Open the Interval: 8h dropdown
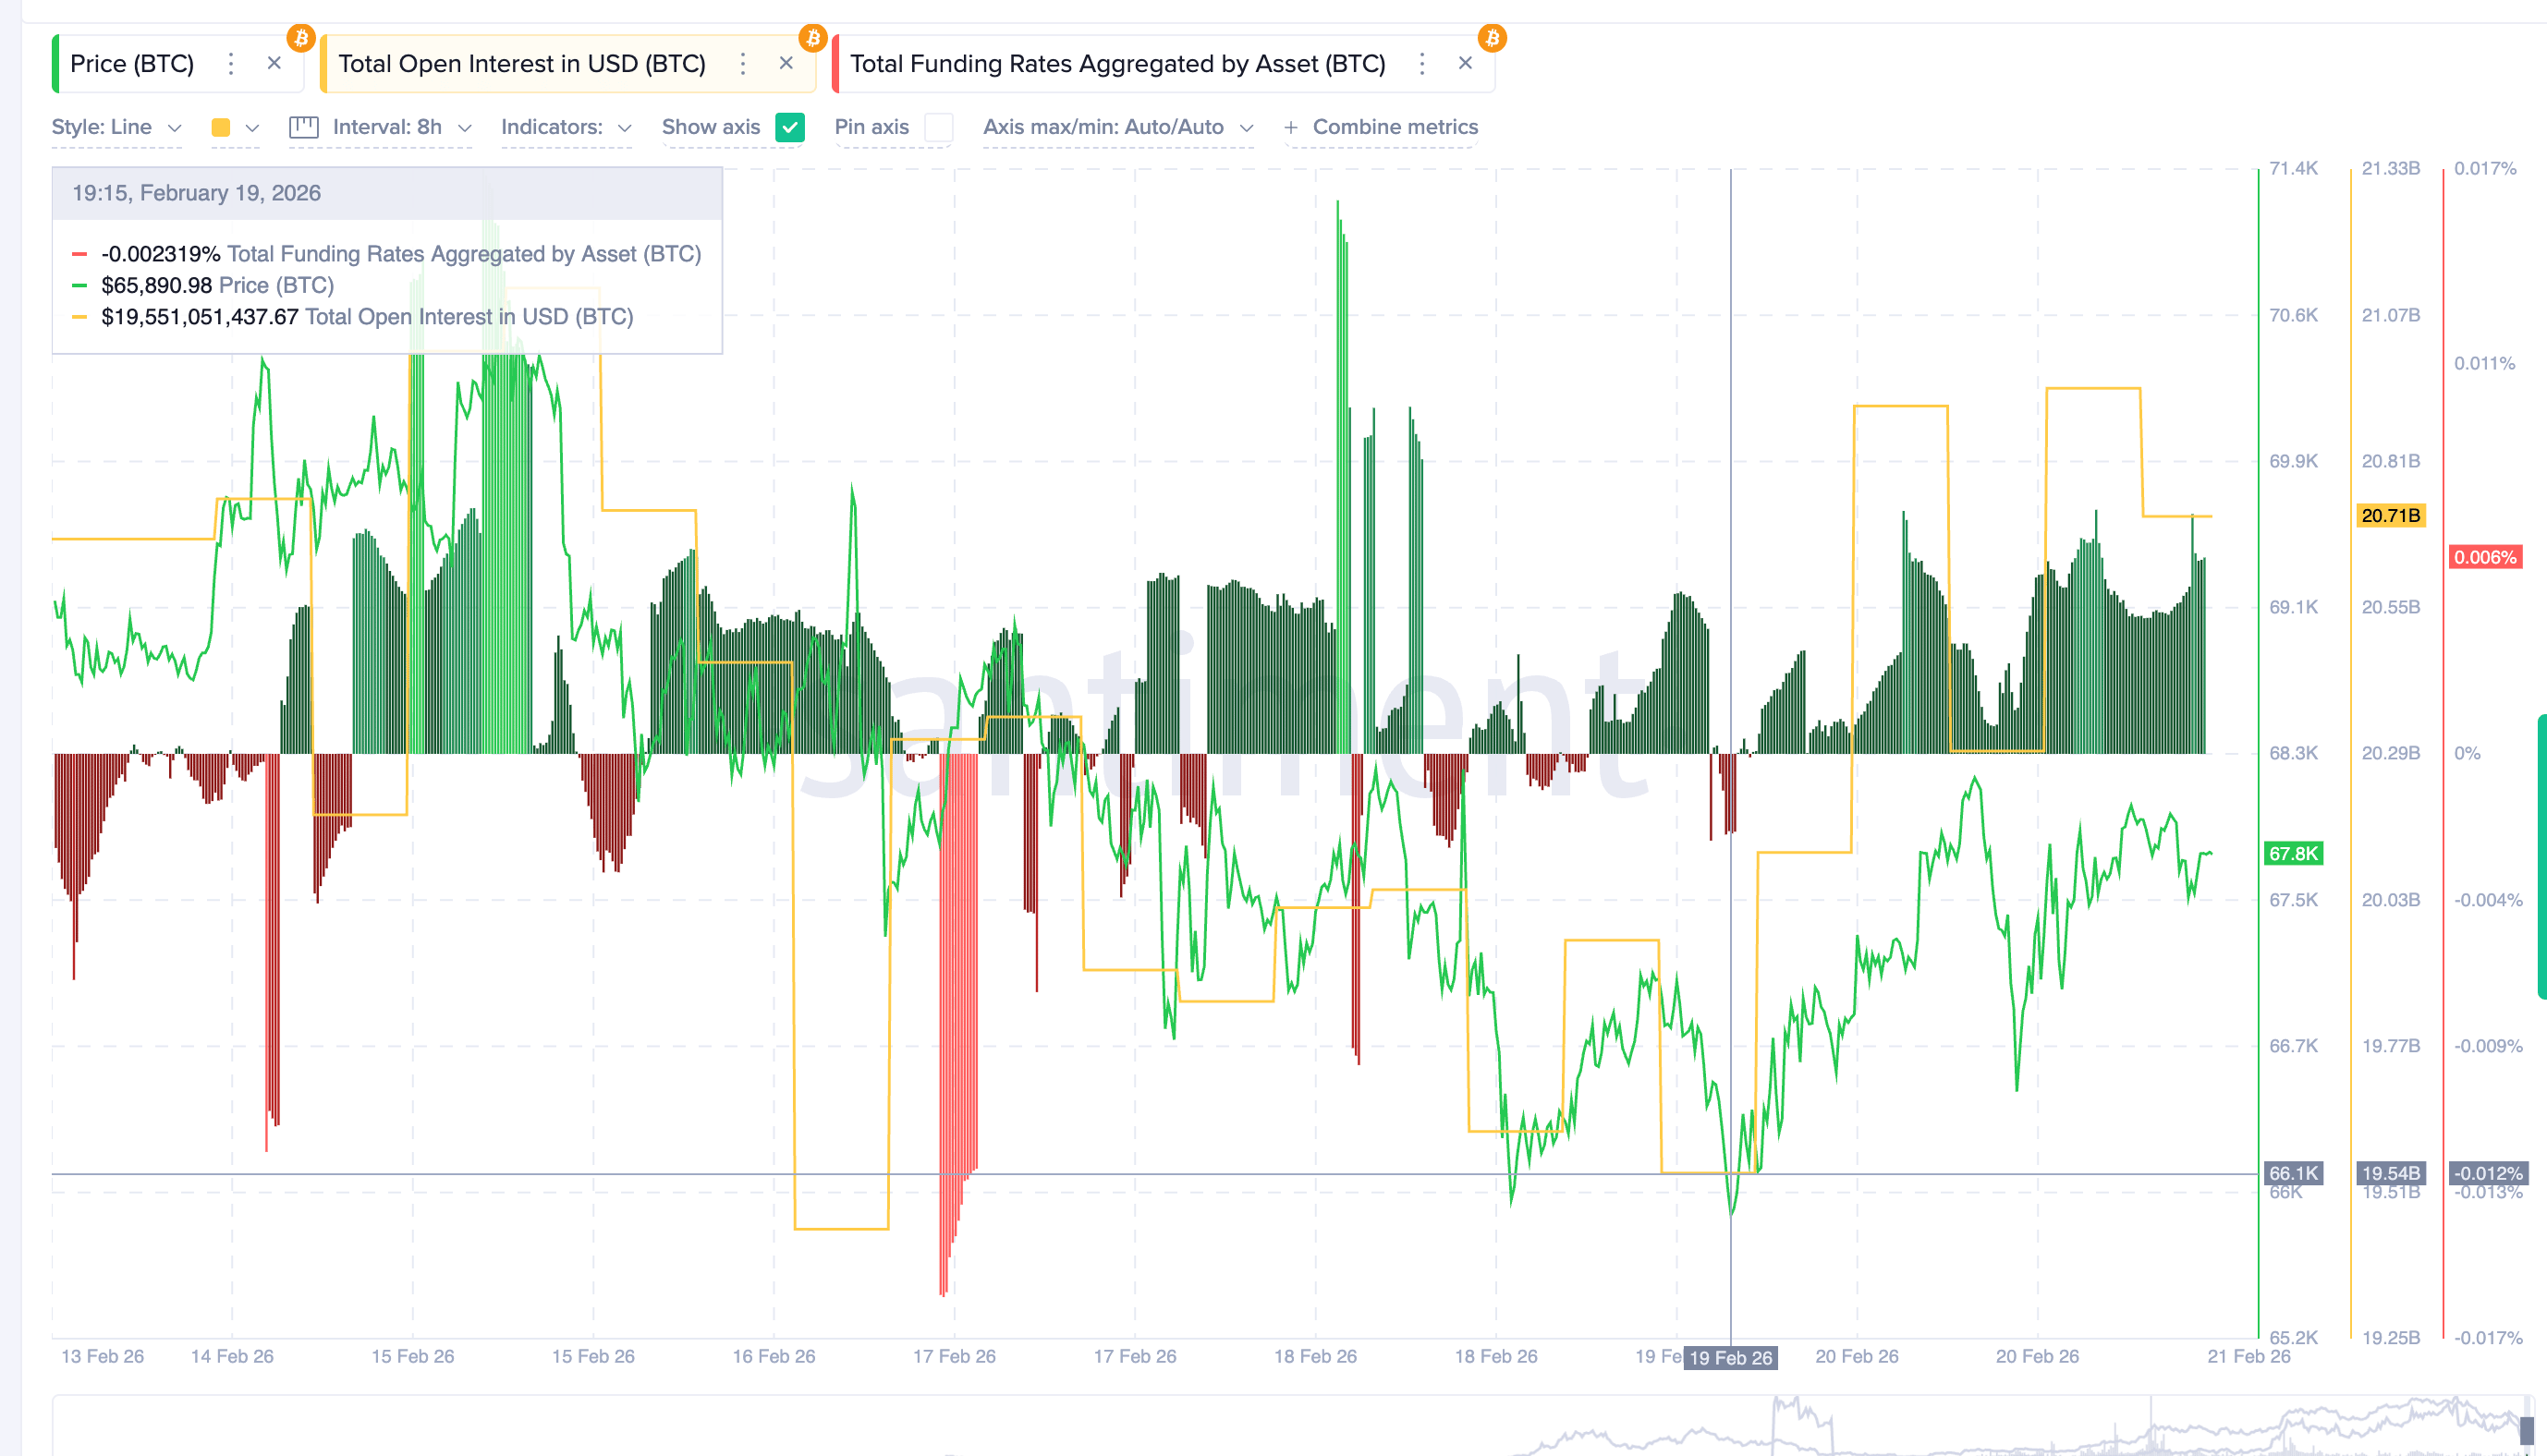This screenshot has width=2547, height=1456. [400, 127]
